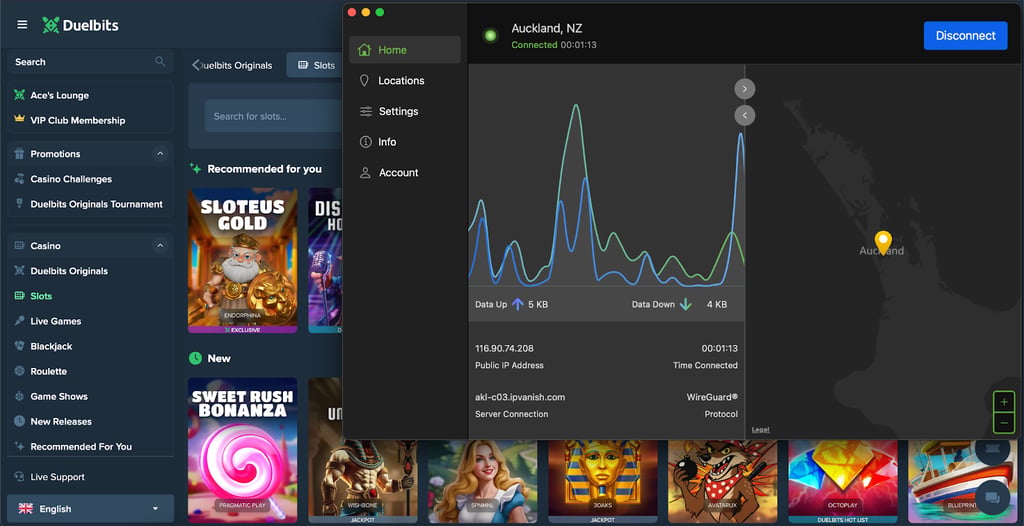Open the Wishbone jackpot game thumbnail

coord(362,481)
